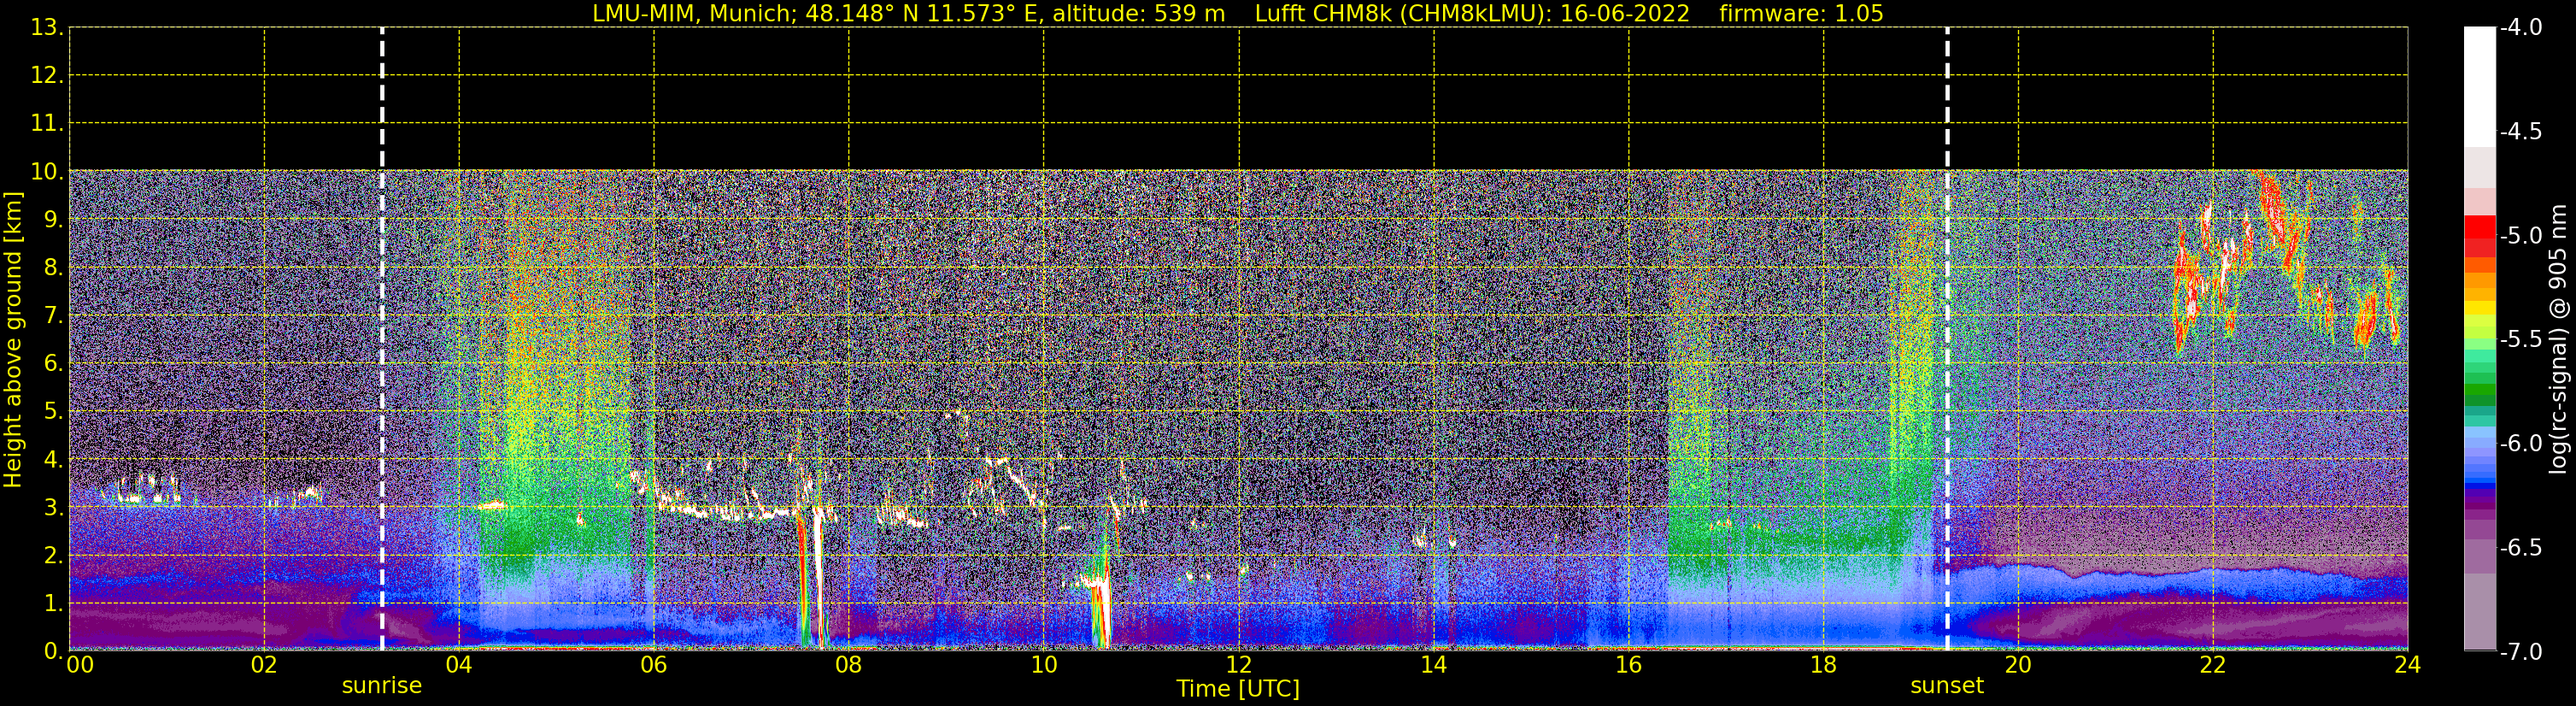The height and width of the screenshot is (706, 2576).
Task: Click the height axis tick label 1
Action: pos(53,603)
